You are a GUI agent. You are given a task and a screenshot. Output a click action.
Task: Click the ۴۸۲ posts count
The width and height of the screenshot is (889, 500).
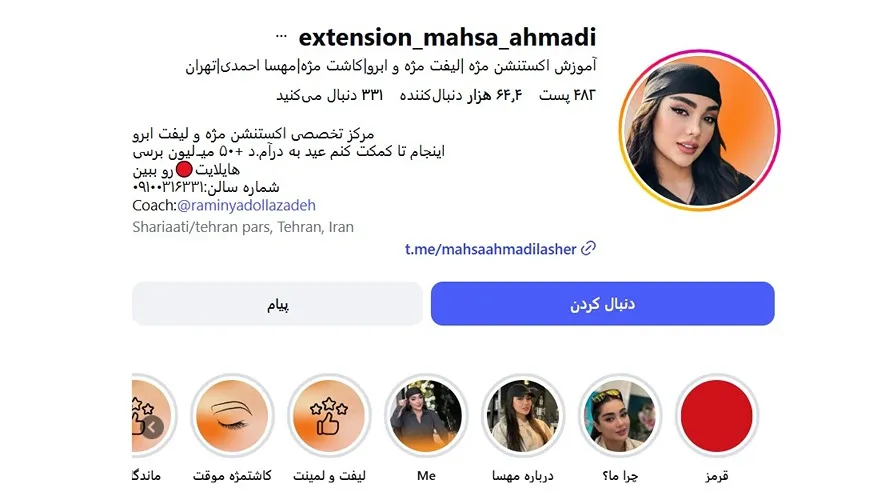click(567, 95)
